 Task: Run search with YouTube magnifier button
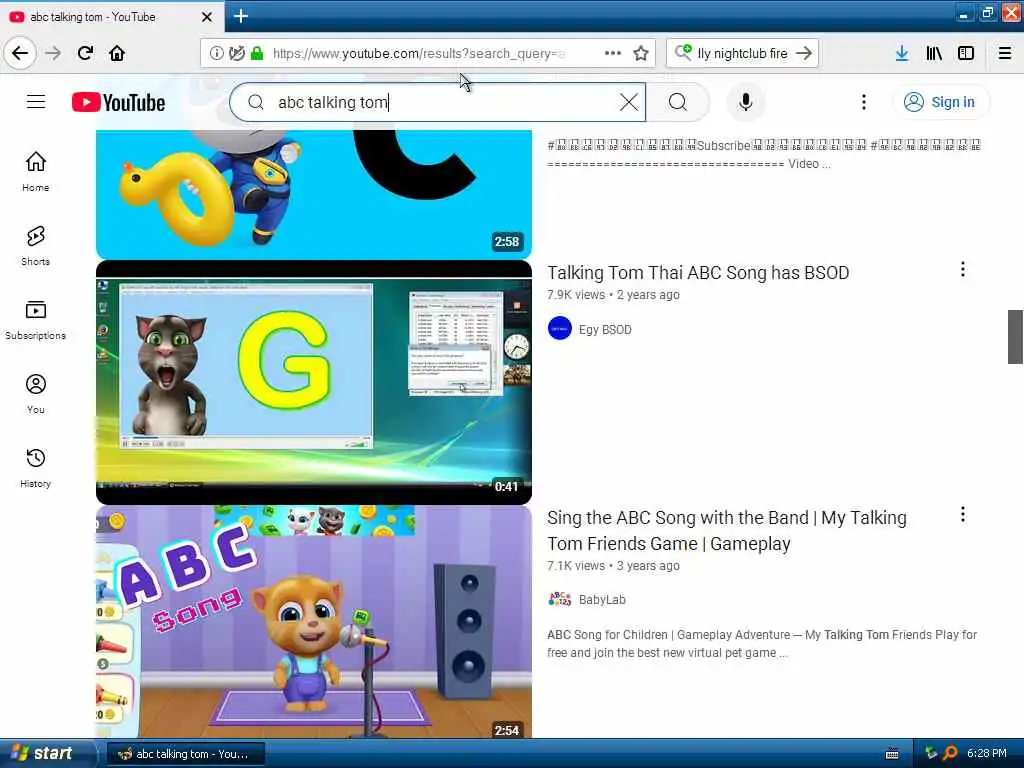point(678,102)
